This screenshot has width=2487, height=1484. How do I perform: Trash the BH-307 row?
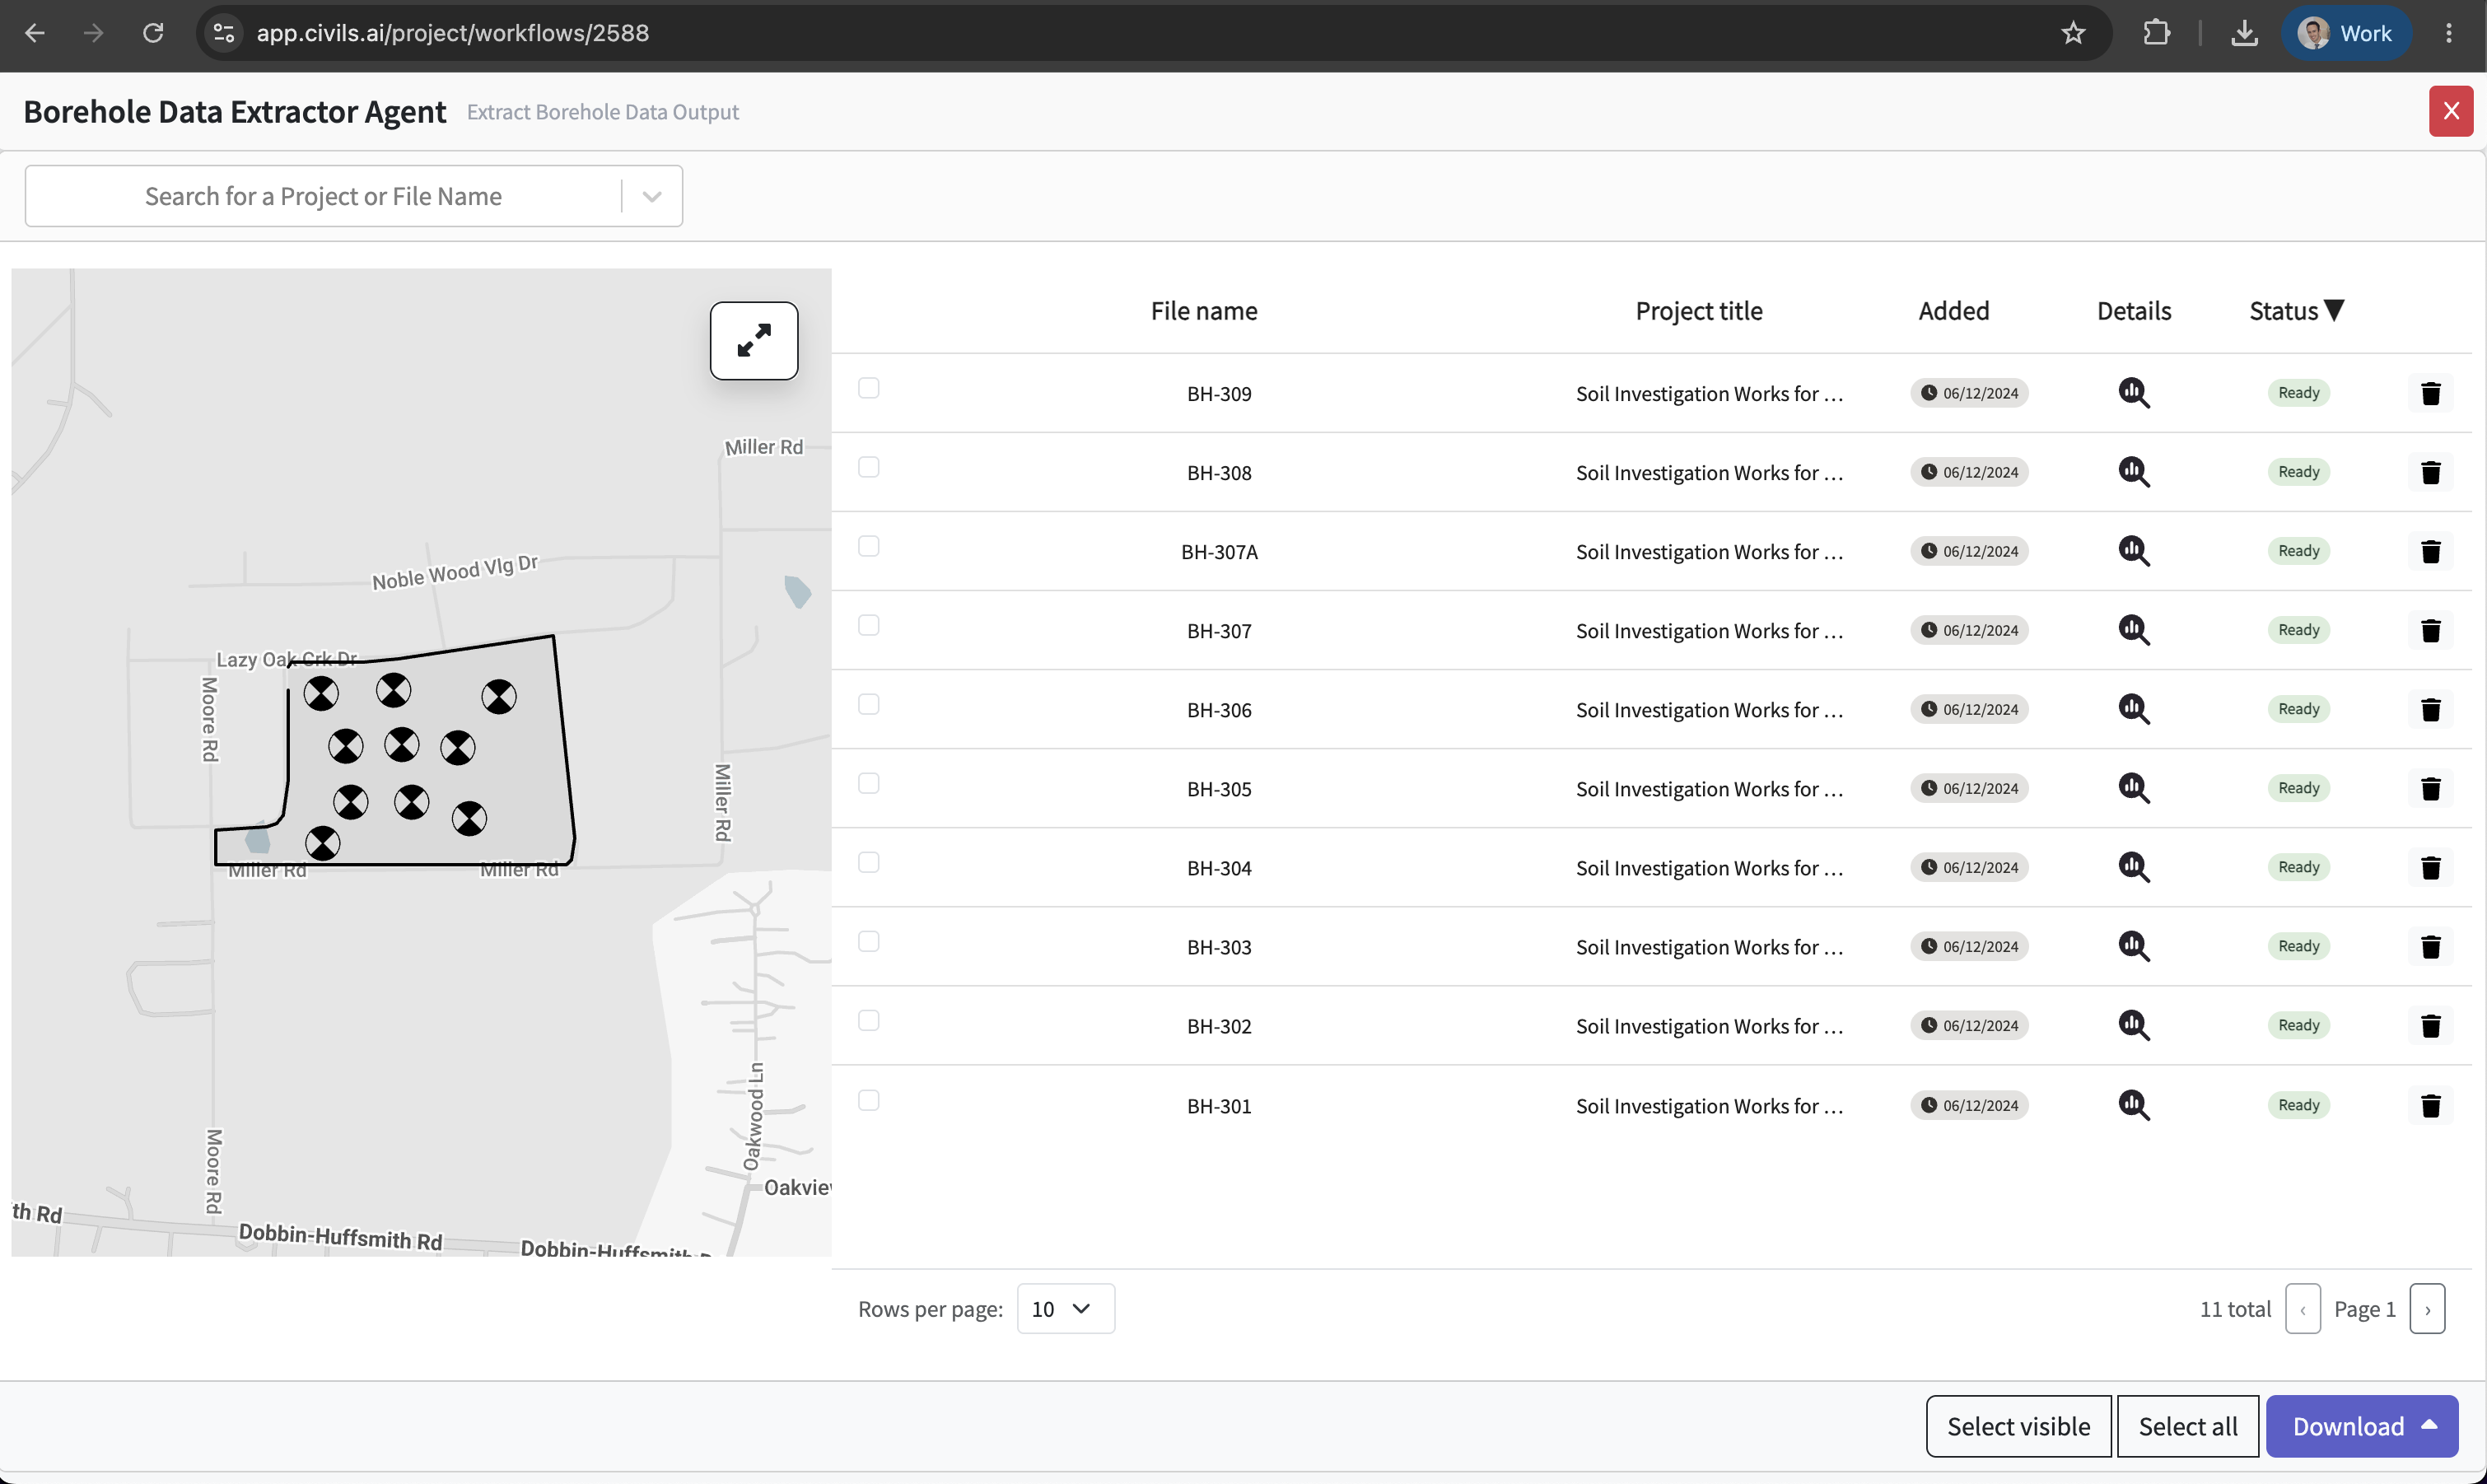tap(2430, 630)
